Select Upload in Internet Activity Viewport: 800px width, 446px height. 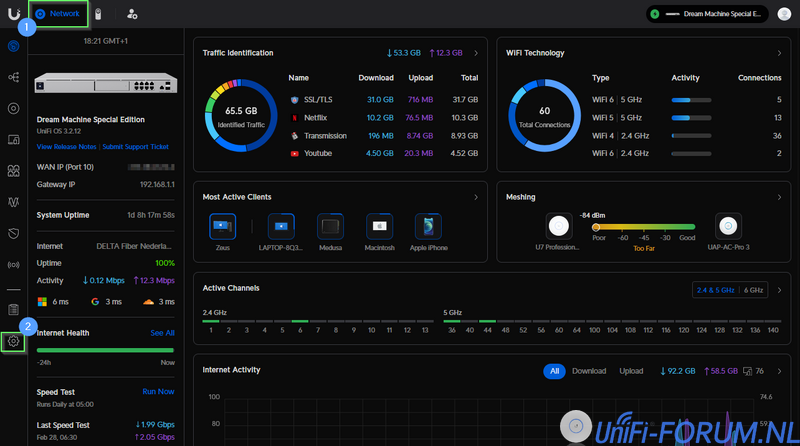pos(631,371)
